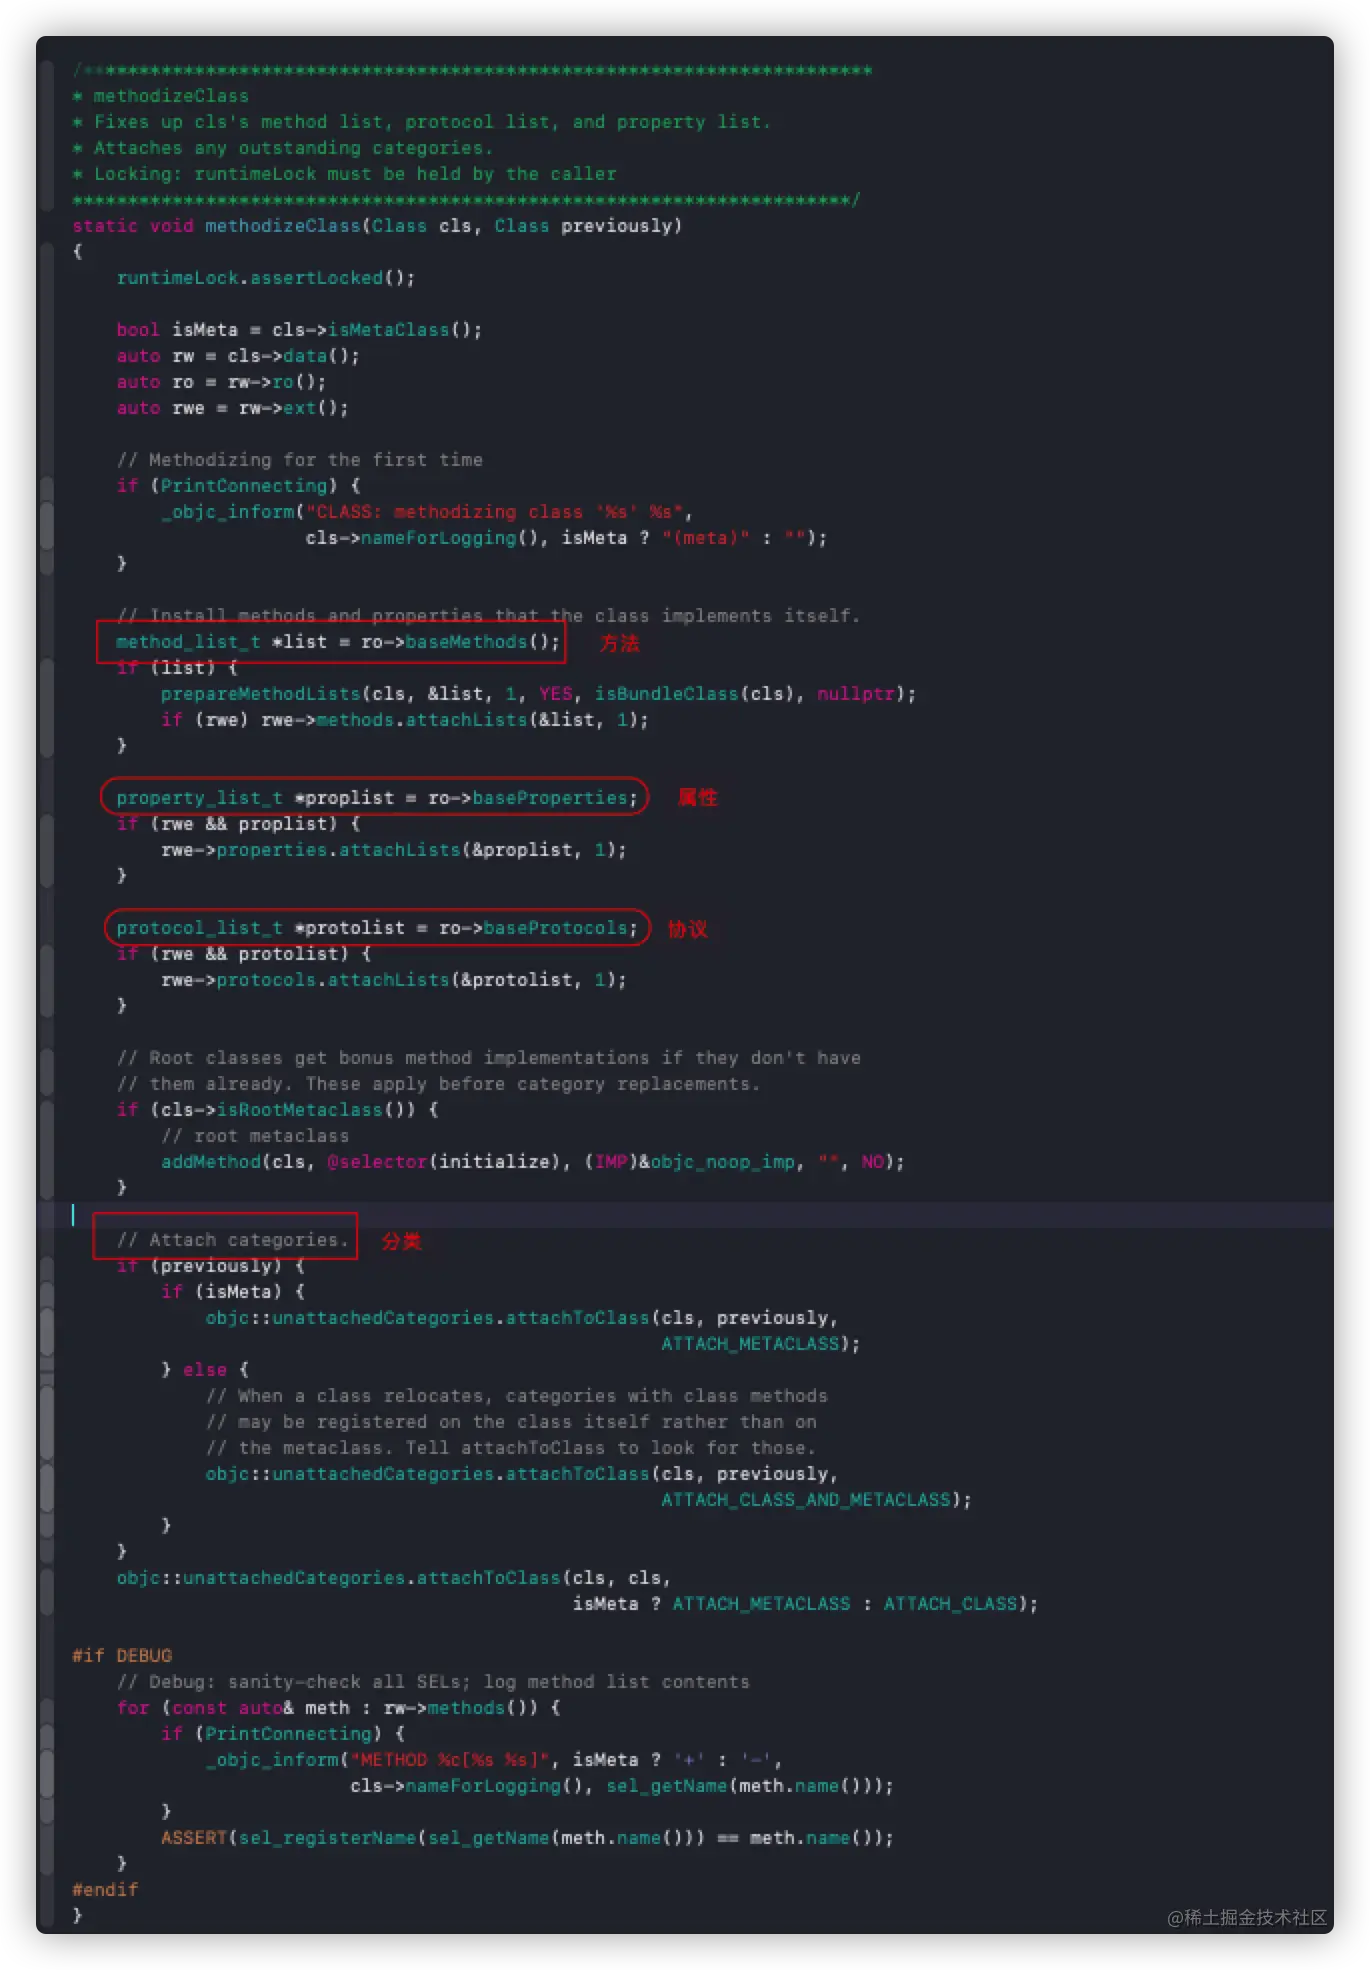Click the "methodizeClass" header comment line
The width and height of the screenshot is (1370, 1970).
[161, 96]
